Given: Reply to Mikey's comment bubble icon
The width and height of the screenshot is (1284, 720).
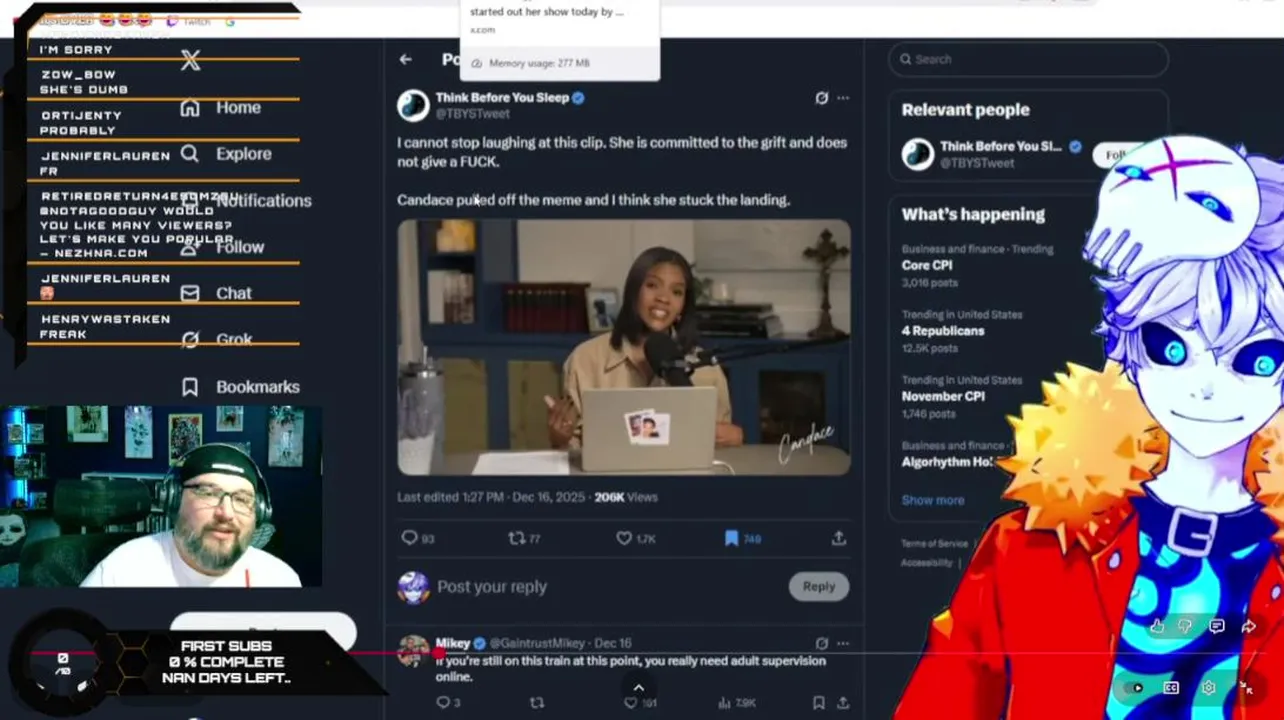Looking at the screenshot, I should [443, 703].
